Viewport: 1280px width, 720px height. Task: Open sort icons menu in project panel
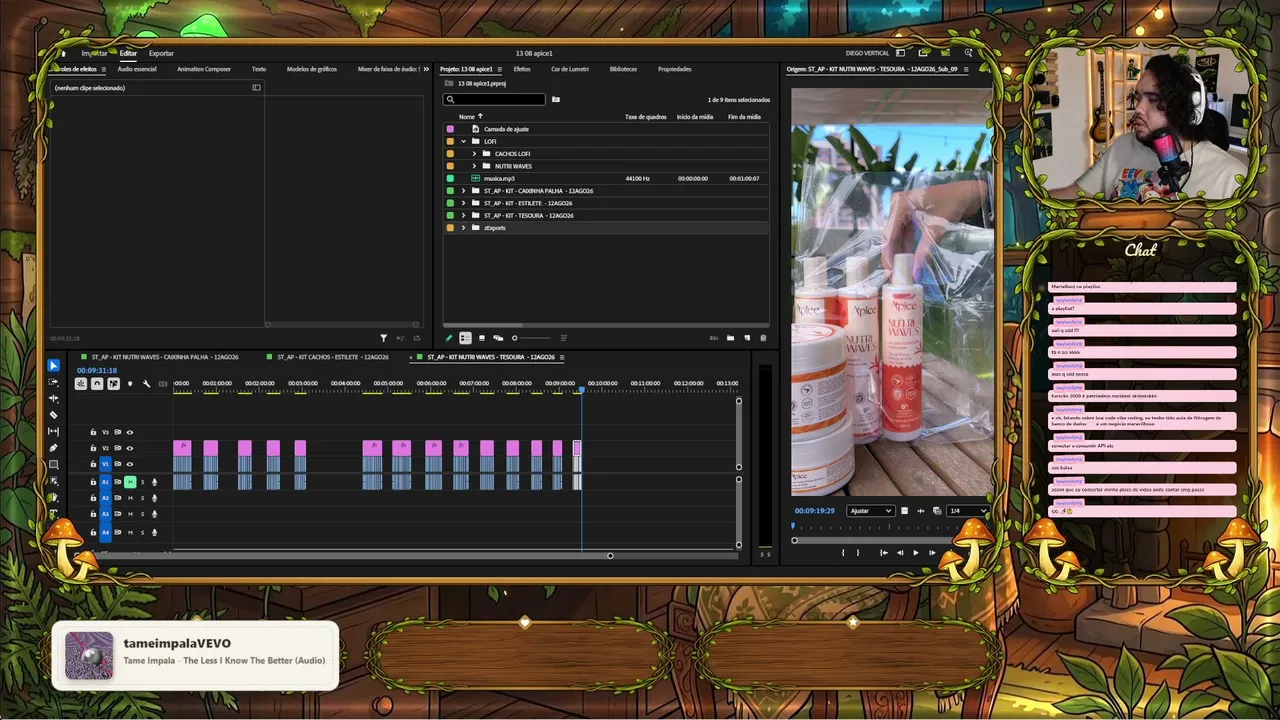[563, 338]
